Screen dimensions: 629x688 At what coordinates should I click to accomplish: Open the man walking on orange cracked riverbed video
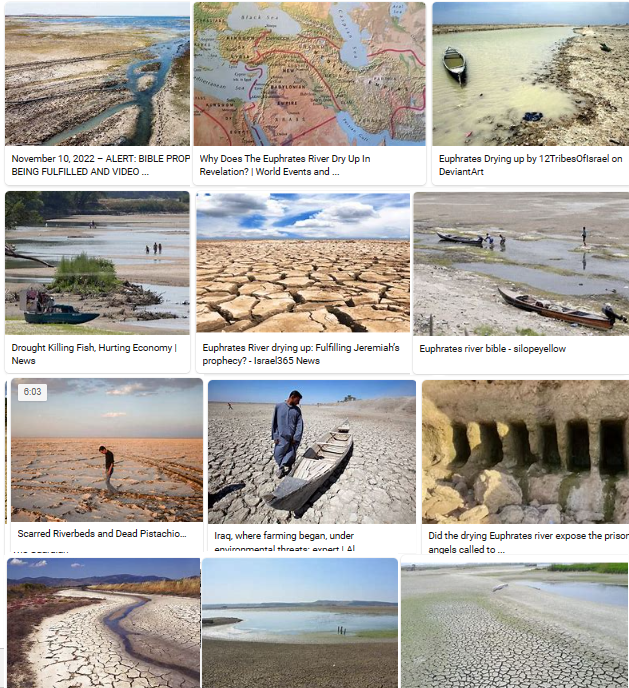(x=107, y=450)
